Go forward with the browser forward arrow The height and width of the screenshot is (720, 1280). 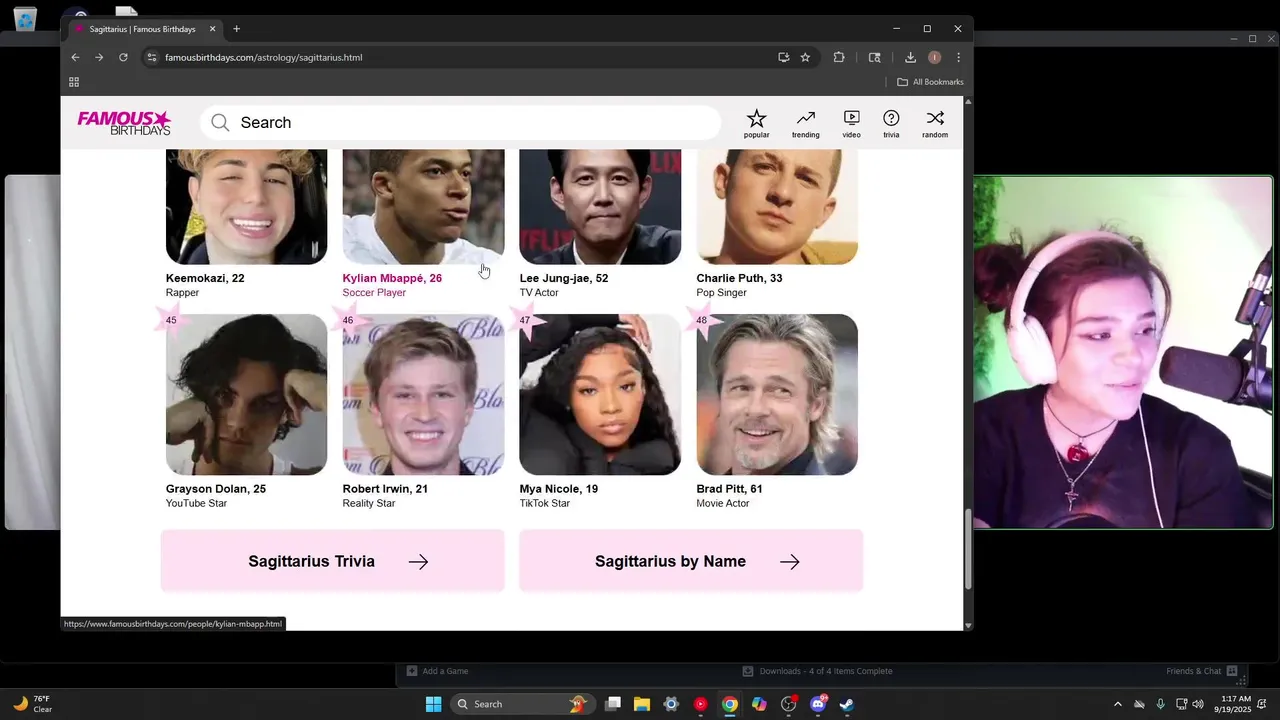(99, 57)
